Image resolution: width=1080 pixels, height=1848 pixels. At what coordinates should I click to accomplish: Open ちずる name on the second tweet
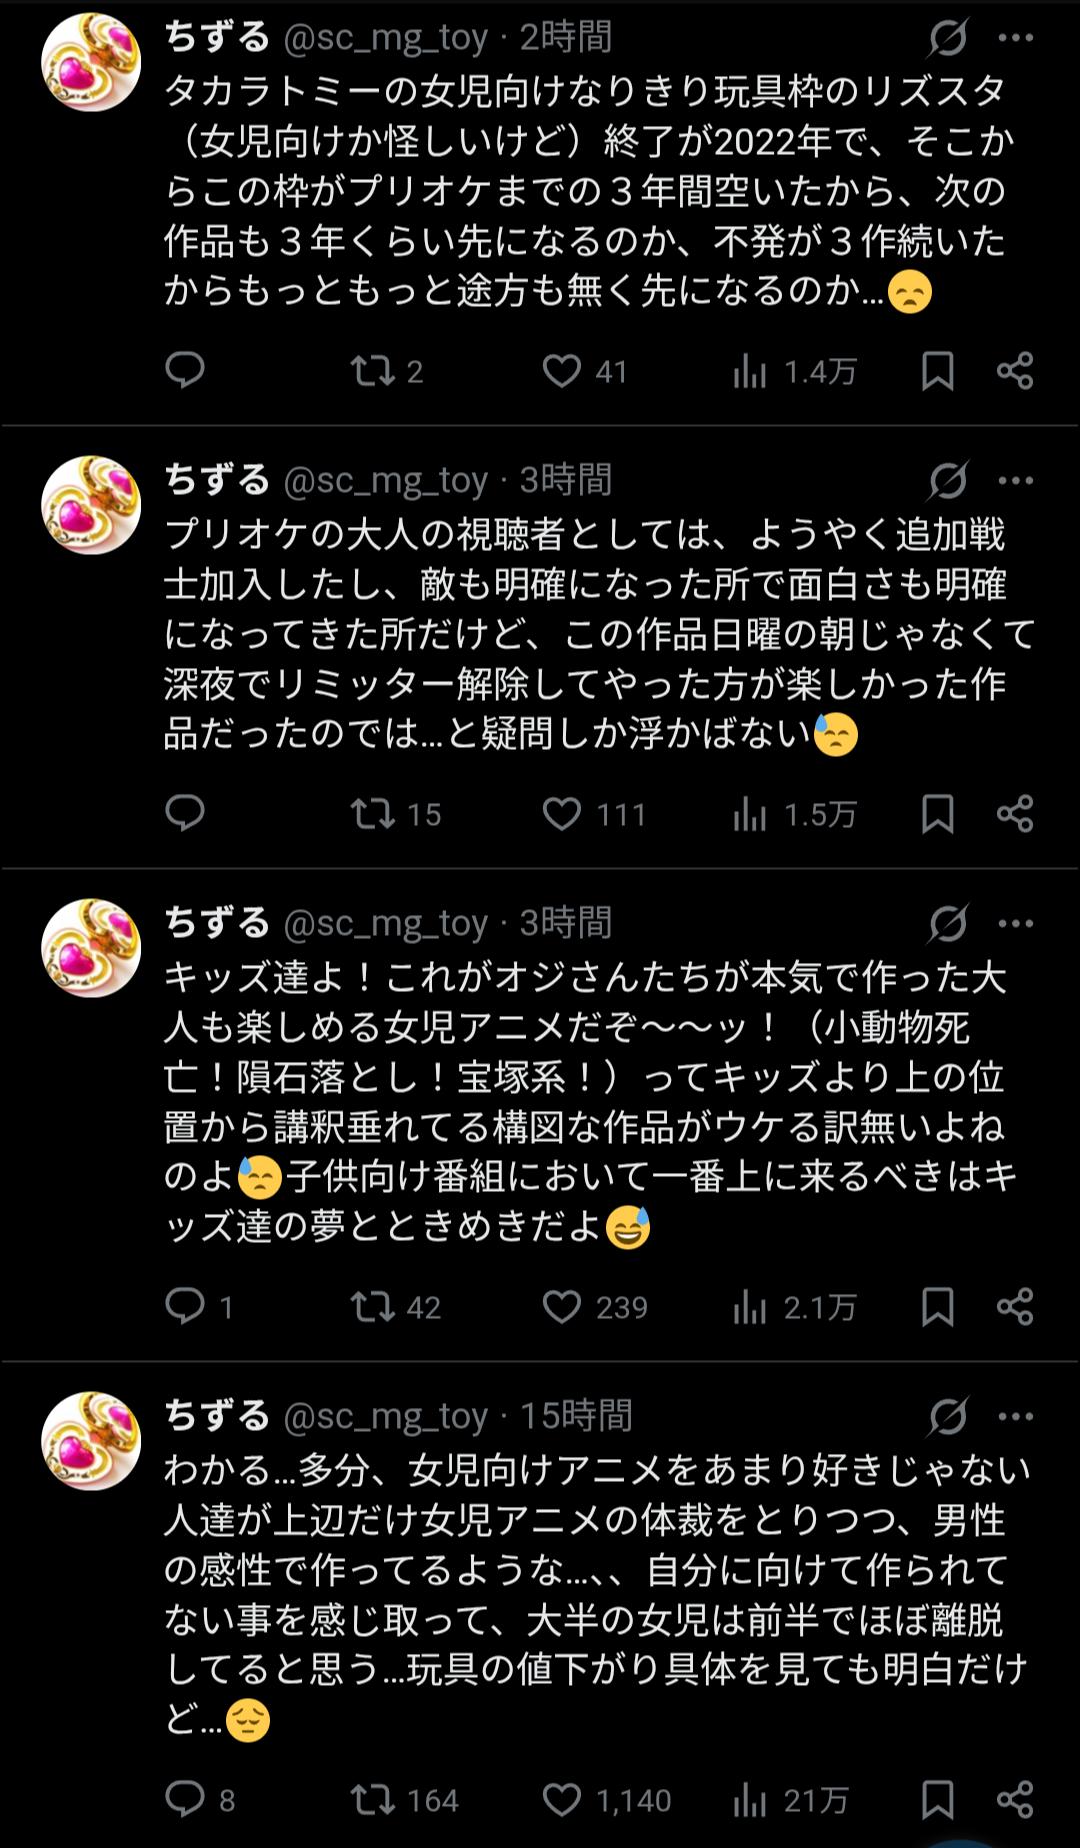click(217, 481)
